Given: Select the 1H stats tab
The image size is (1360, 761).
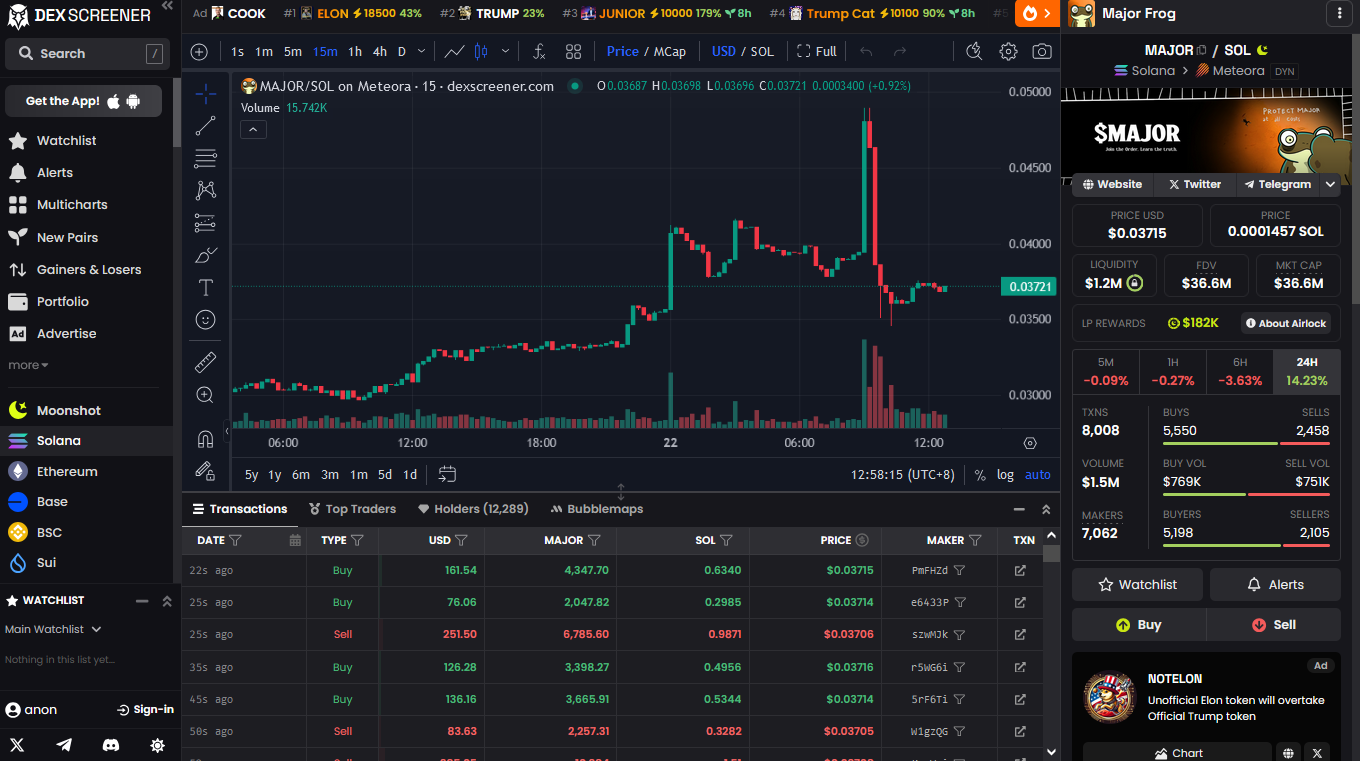Looking at the screenshot, I should pyautogui.click(x=1172, y=371).
